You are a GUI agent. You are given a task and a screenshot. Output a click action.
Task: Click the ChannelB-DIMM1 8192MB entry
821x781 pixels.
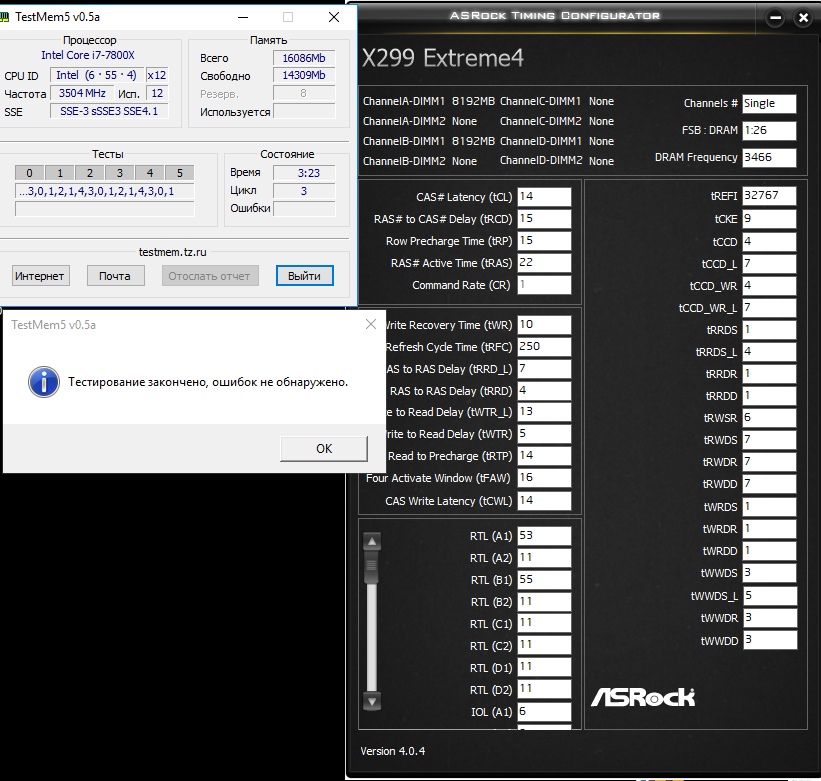tap(428, 141)
